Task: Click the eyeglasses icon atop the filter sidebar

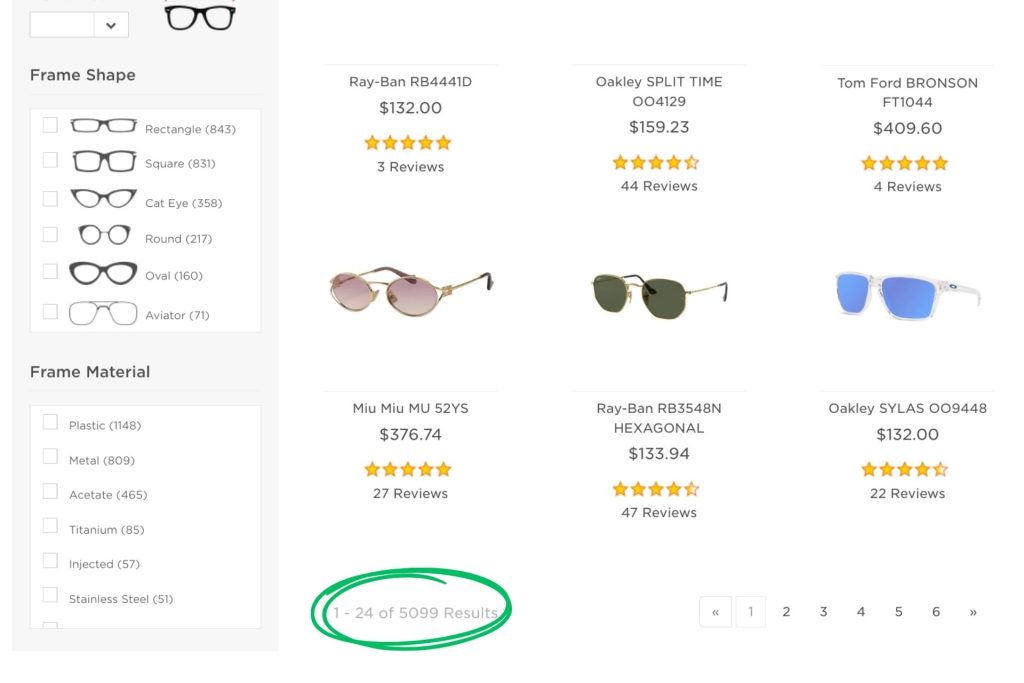Action: tap(199, 15)
